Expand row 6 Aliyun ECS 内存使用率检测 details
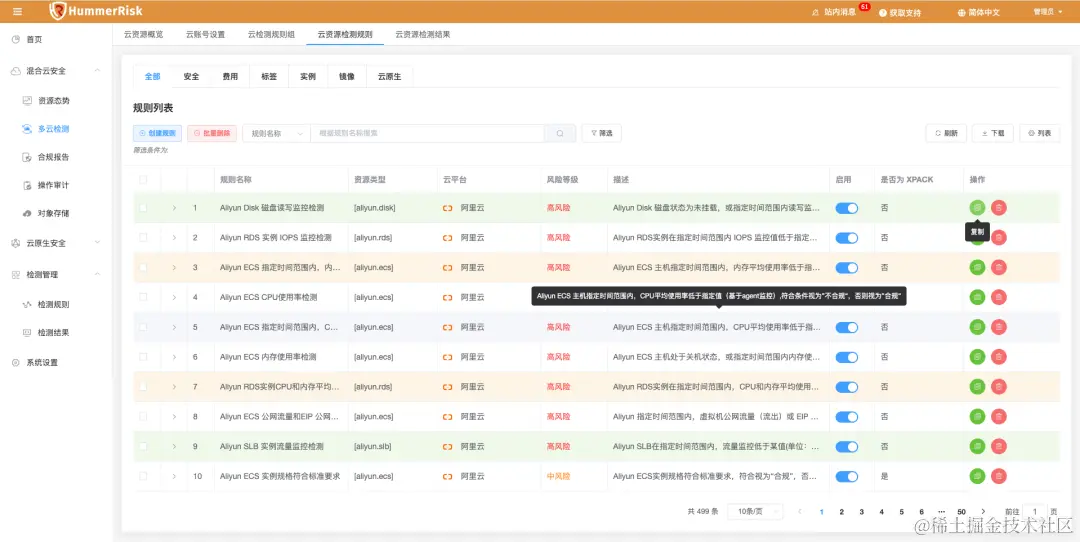Image resolution: width=1080 pixels, height=542 pixels. tap(174, 357)
